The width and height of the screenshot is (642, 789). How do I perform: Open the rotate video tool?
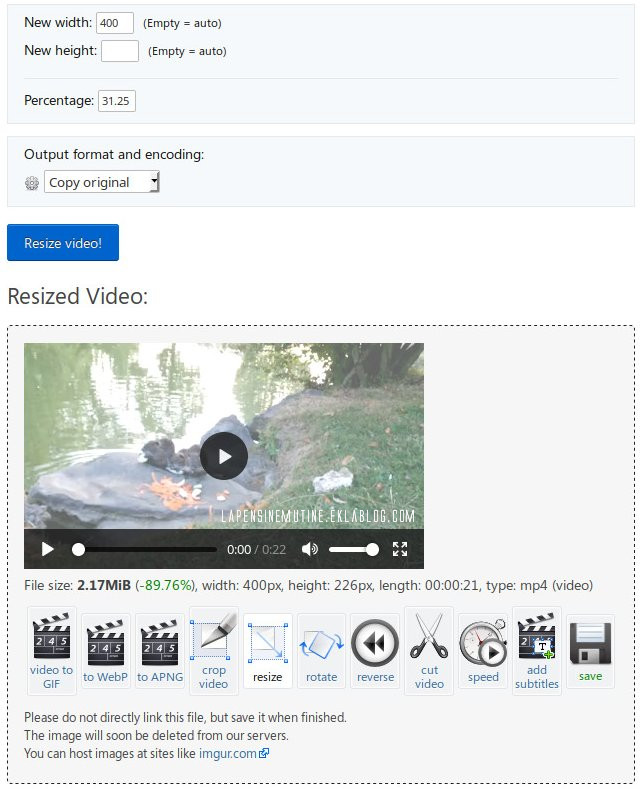pyautogui.click(x=321, y=652)
